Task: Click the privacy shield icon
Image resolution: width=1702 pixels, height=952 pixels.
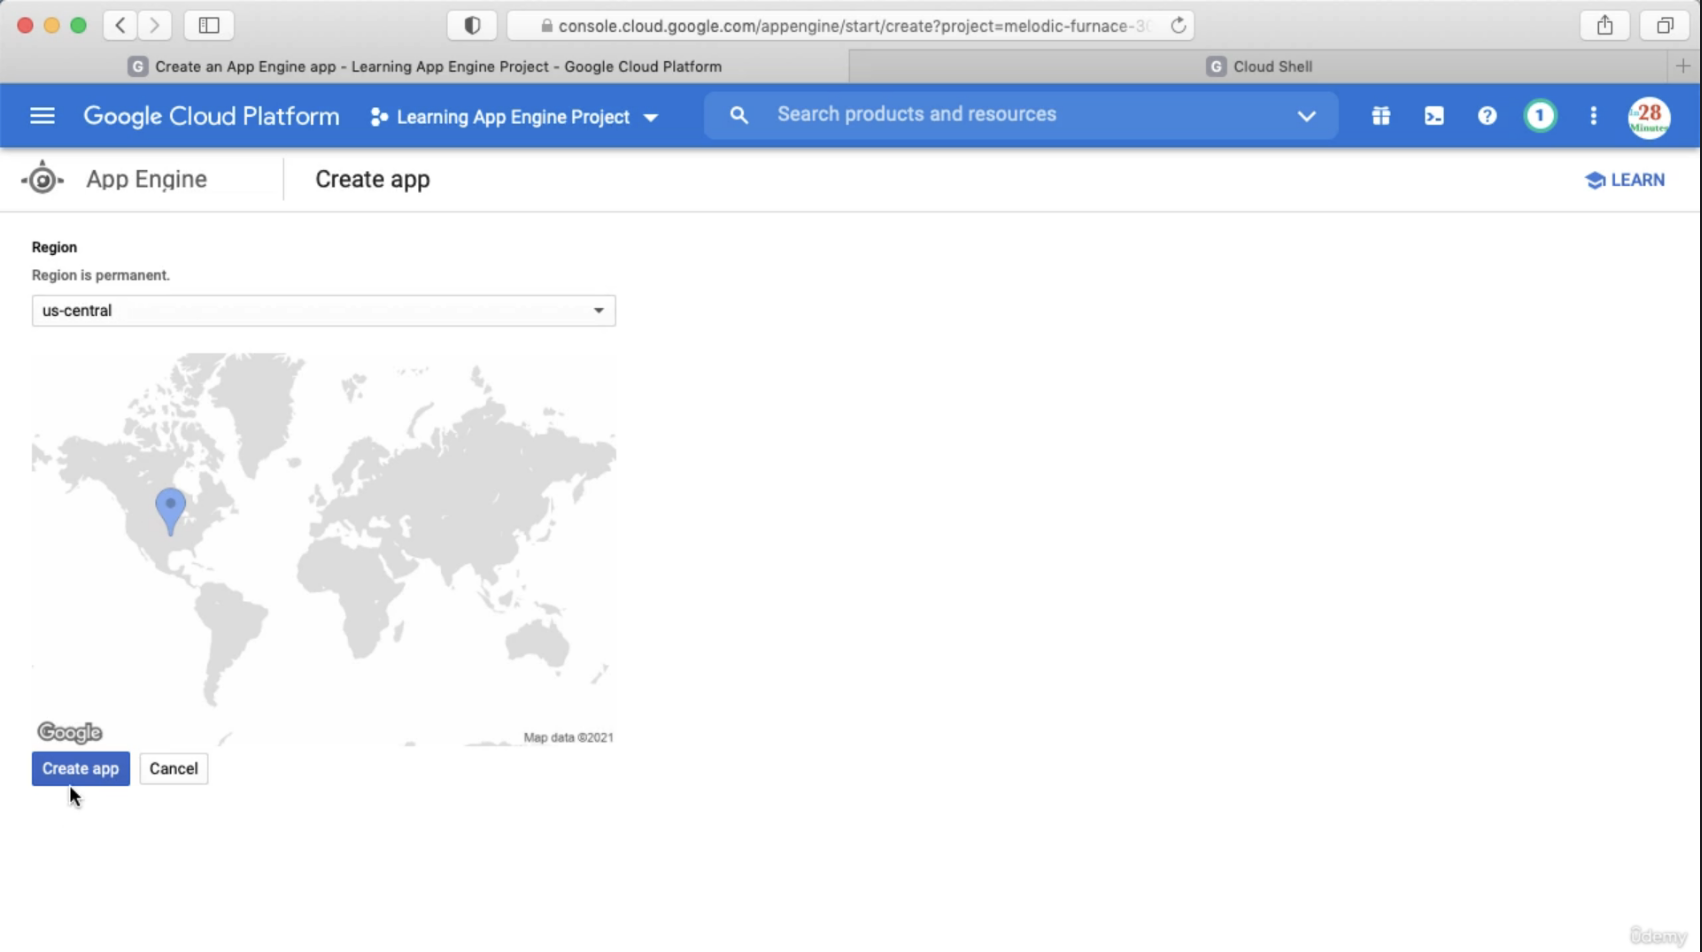Action: pos(472,25)
